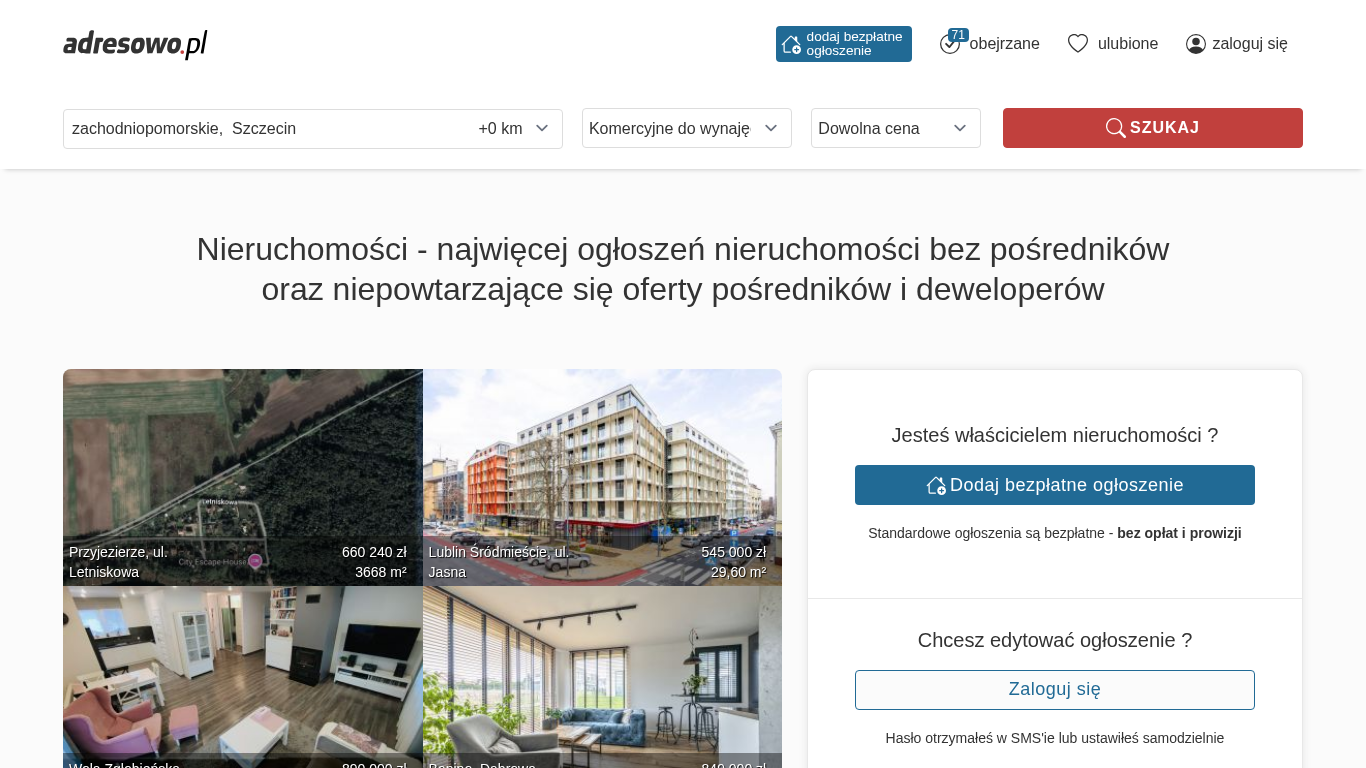Image resolution: width=1366 pixels, height=768 pixels.
Task: Click the zaloguj się link
Action: 1250,44
